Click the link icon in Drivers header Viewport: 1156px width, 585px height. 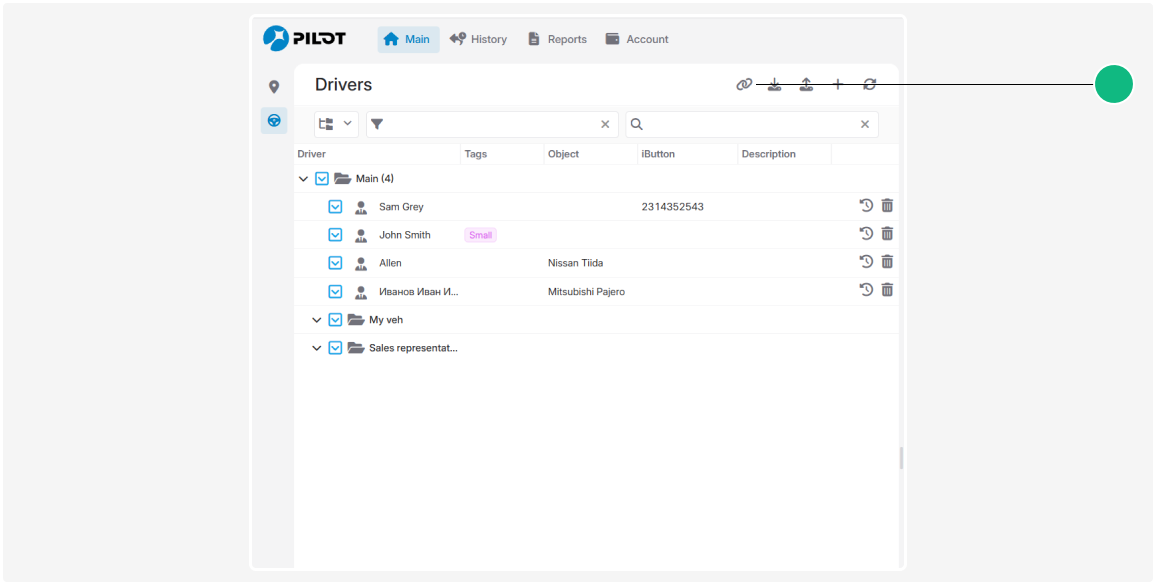point(744,85)
